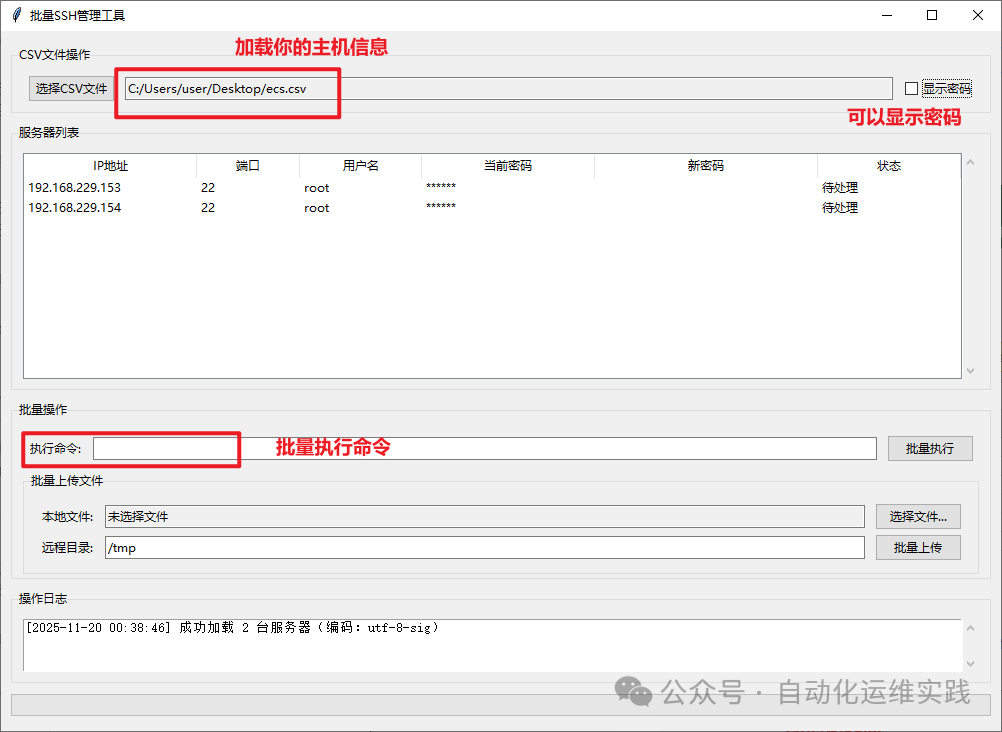This screenshot has height=732, width=1002.
Task: Focus the 执行命令 input field
Action: click(x=484, y=449)
